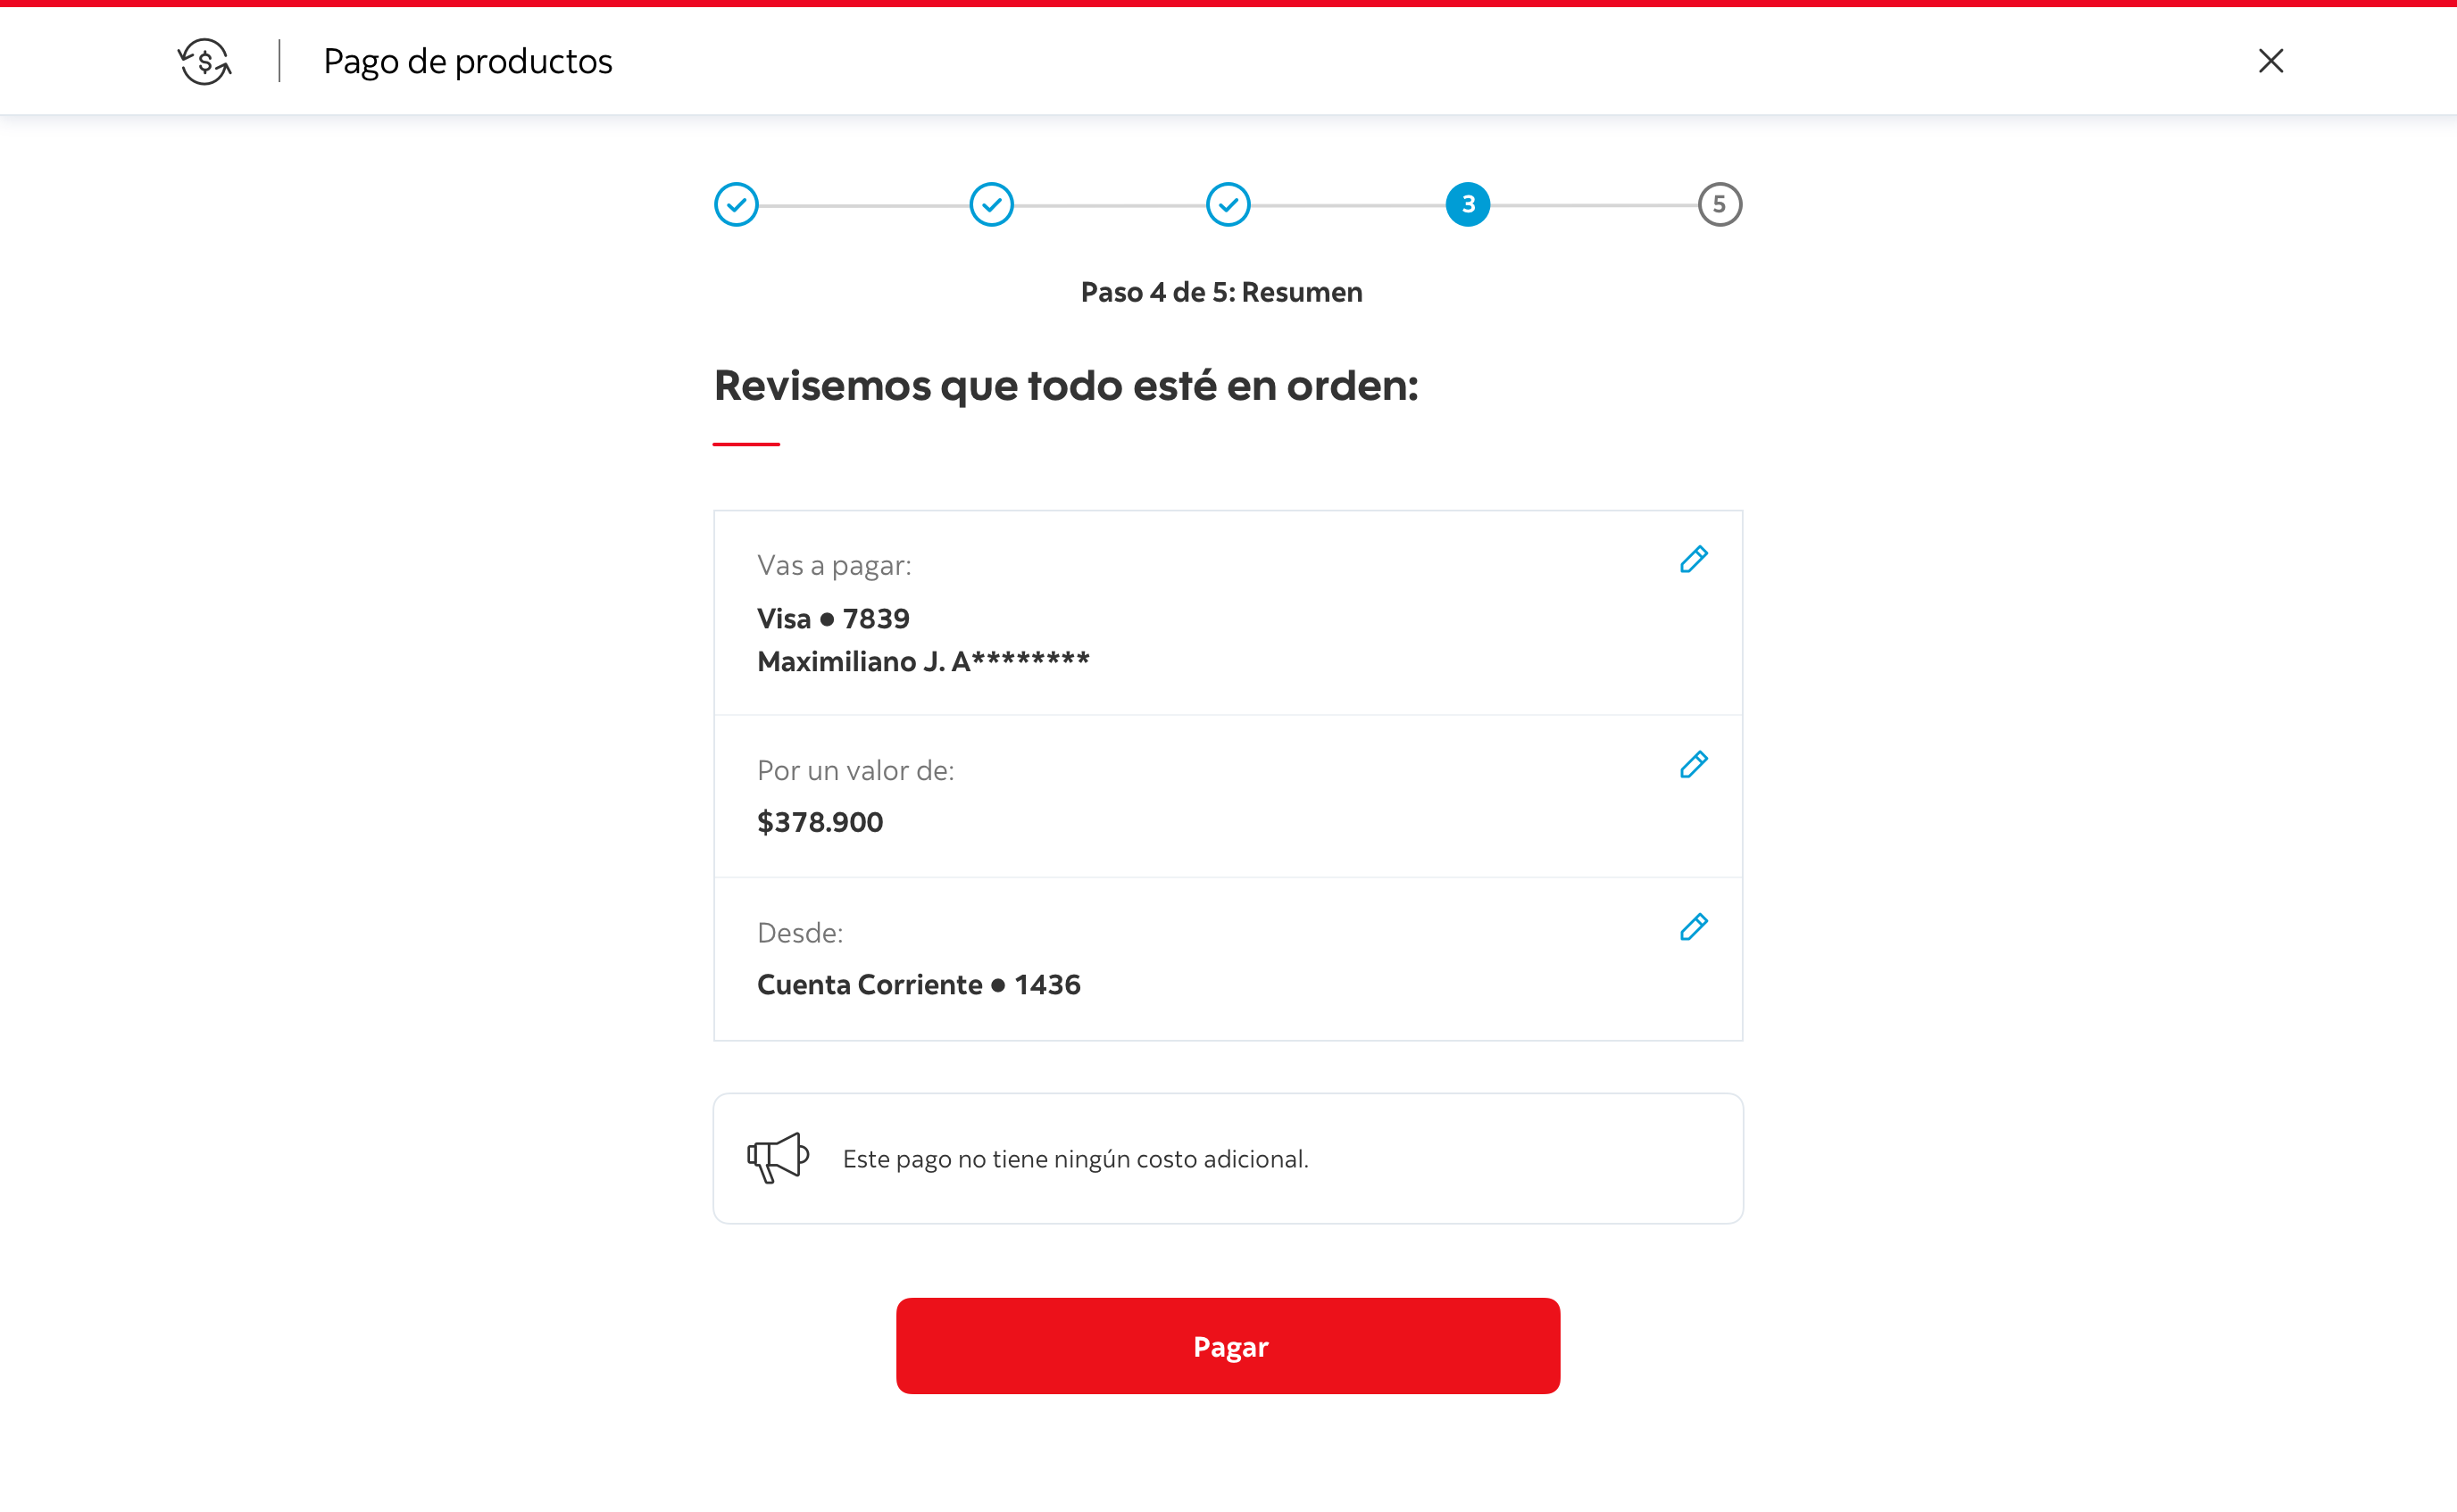
Task: Click the $378.900 amount value
Action: pos(820,822)
